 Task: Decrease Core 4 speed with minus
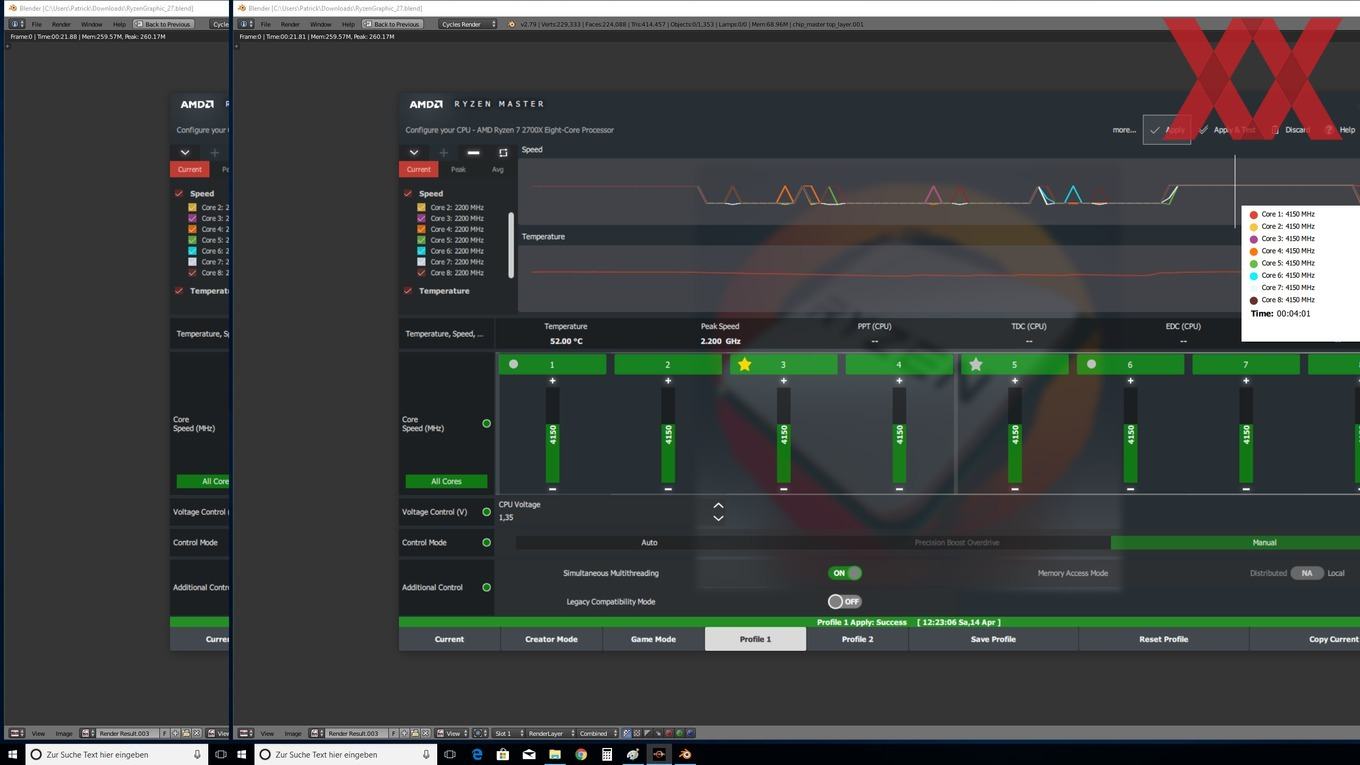pos(899,489)
